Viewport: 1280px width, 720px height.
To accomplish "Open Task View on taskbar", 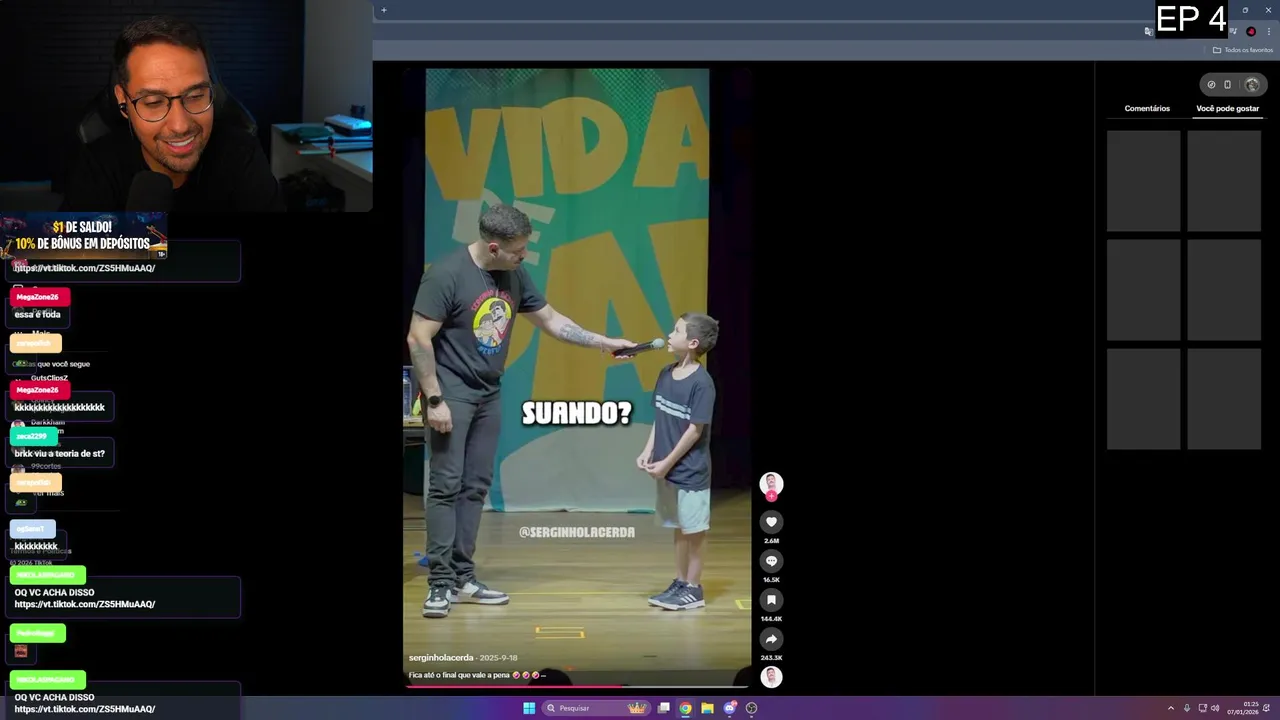I will coord(663,708).
